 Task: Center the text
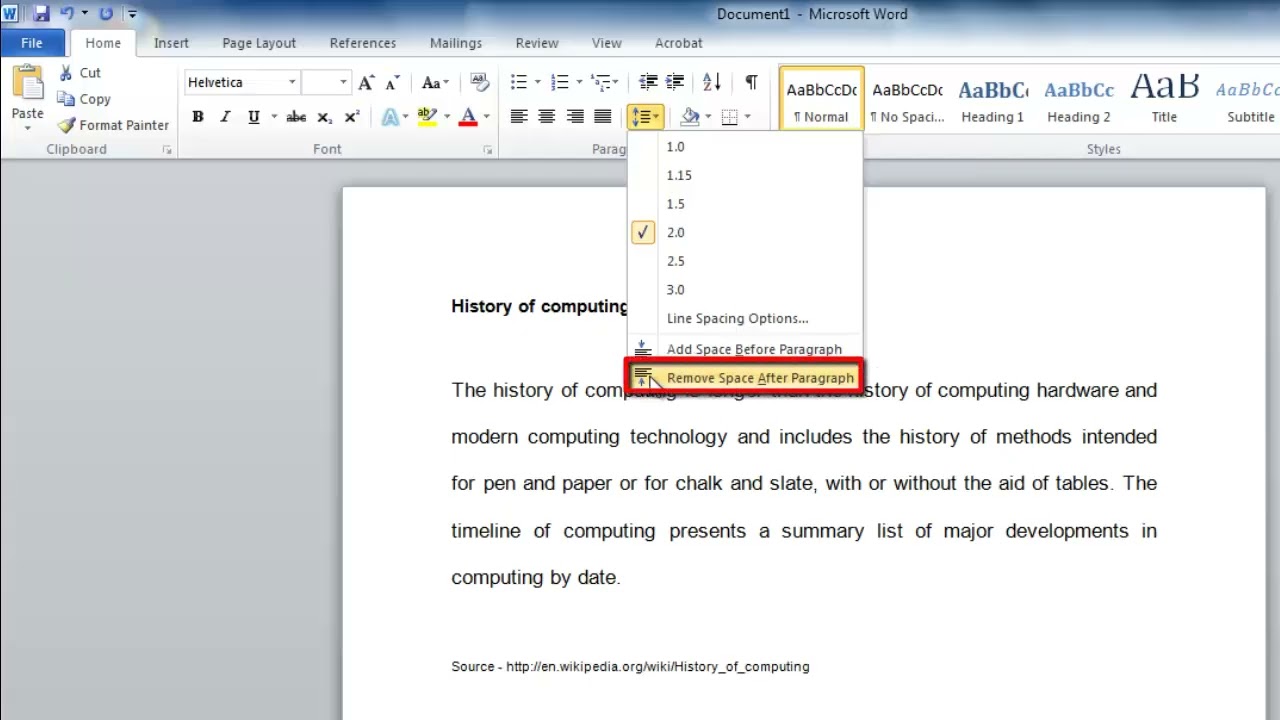pos(546,117)
